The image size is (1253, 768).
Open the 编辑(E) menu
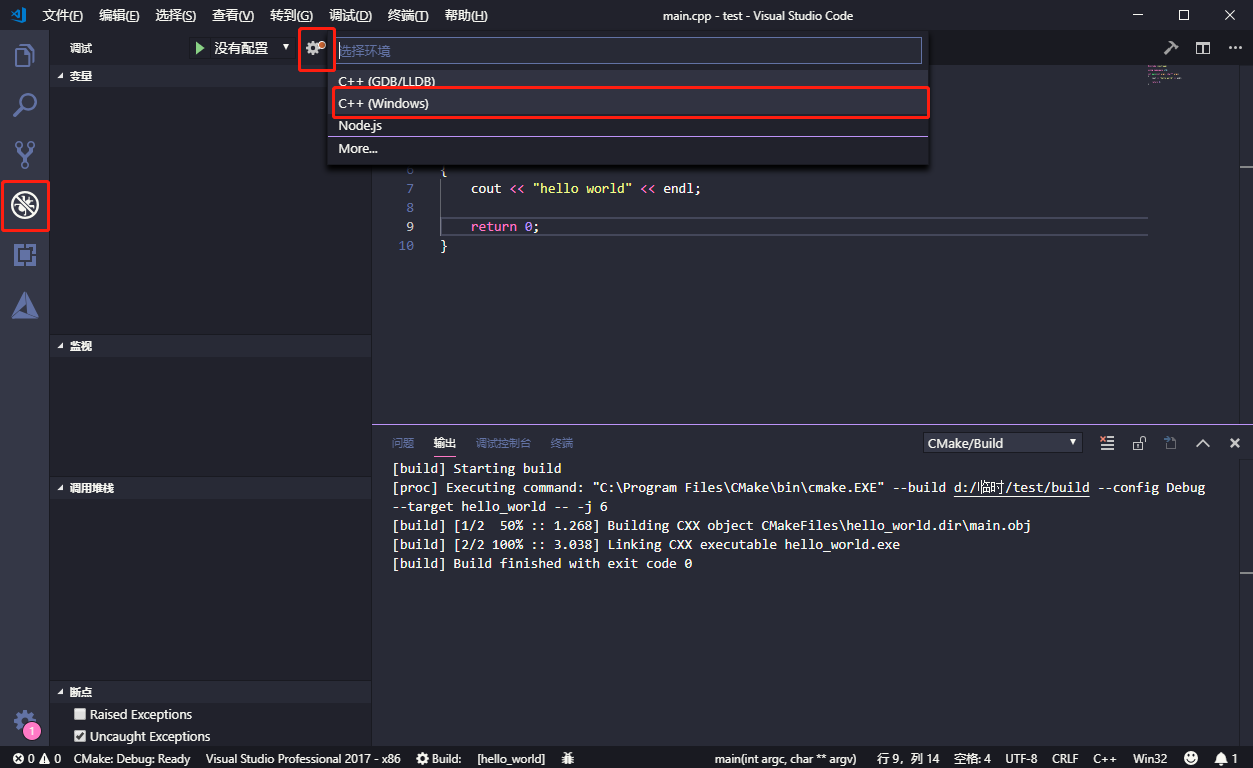tap(120, 16)
